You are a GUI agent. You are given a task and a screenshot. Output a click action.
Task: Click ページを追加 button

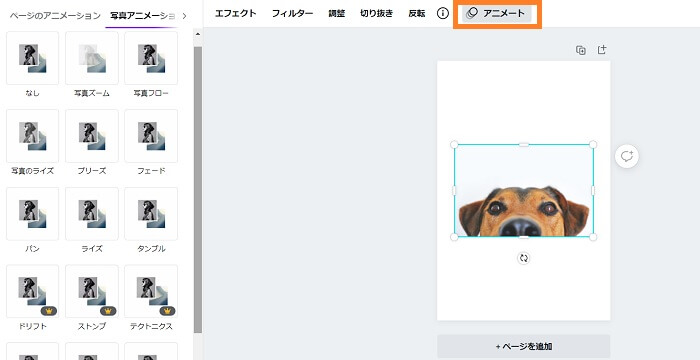524,346
